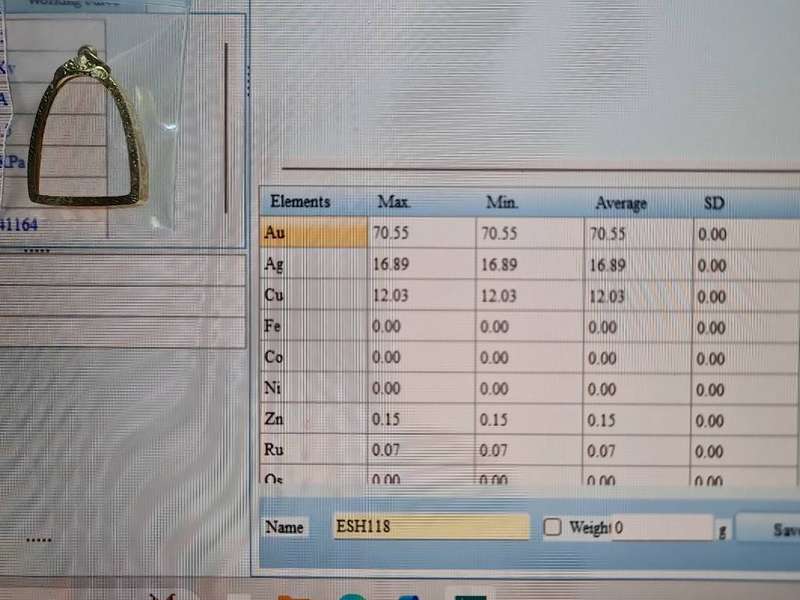
Task: Select the Zn element cell
Action: 313,420
